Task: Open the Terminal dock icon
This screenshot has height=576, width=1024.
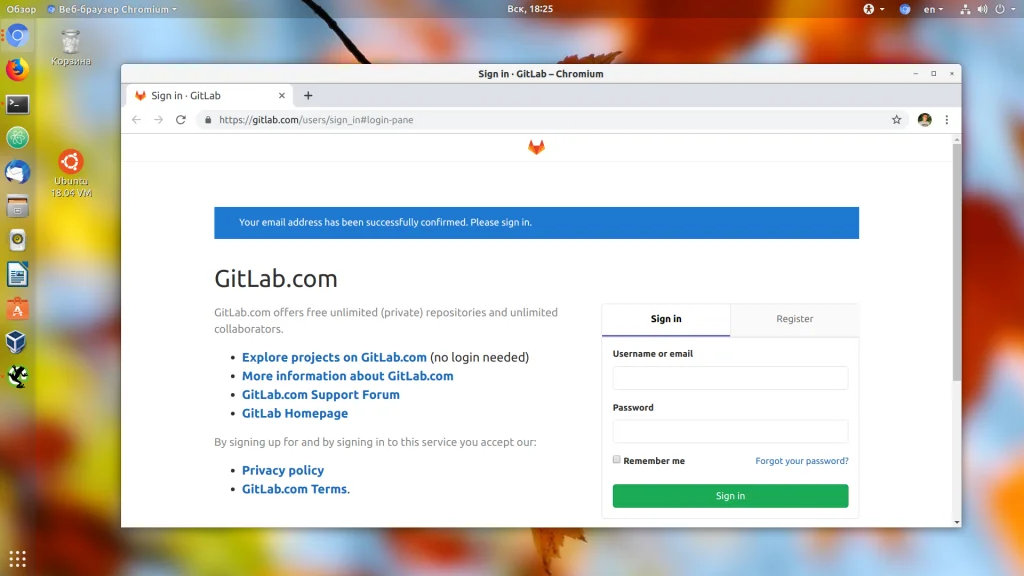Action: [x=18, y=104]
